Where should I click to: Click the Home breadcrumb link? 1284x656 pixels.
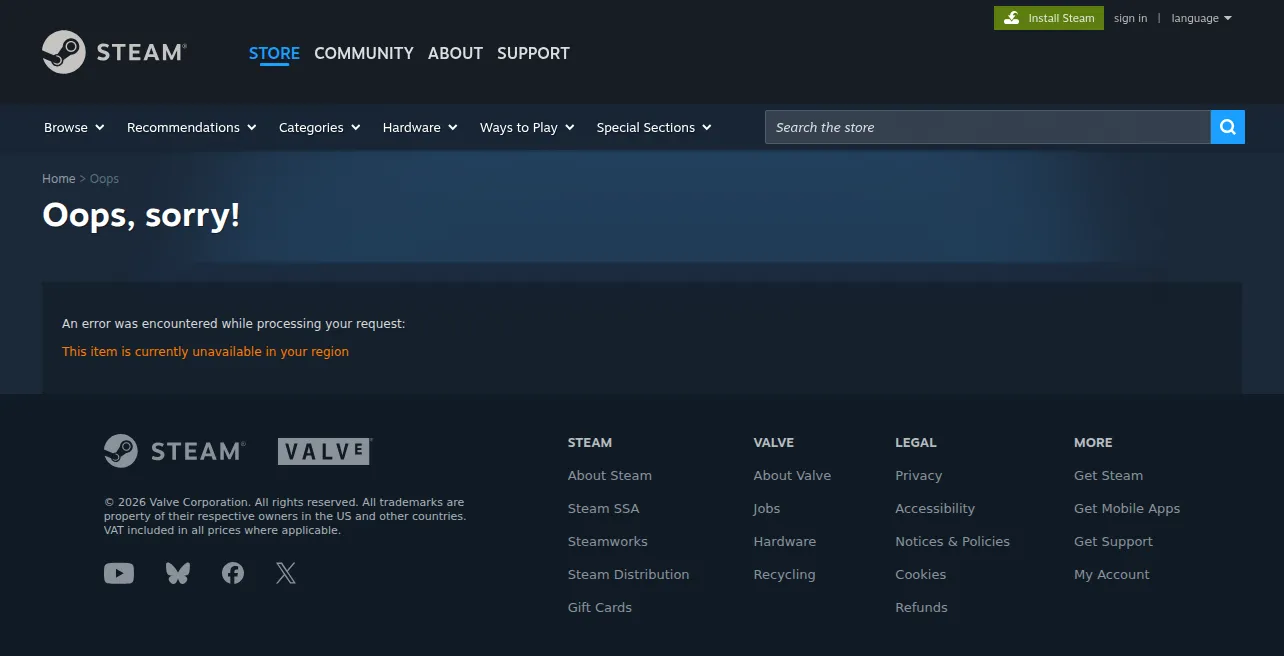[59, 179]
